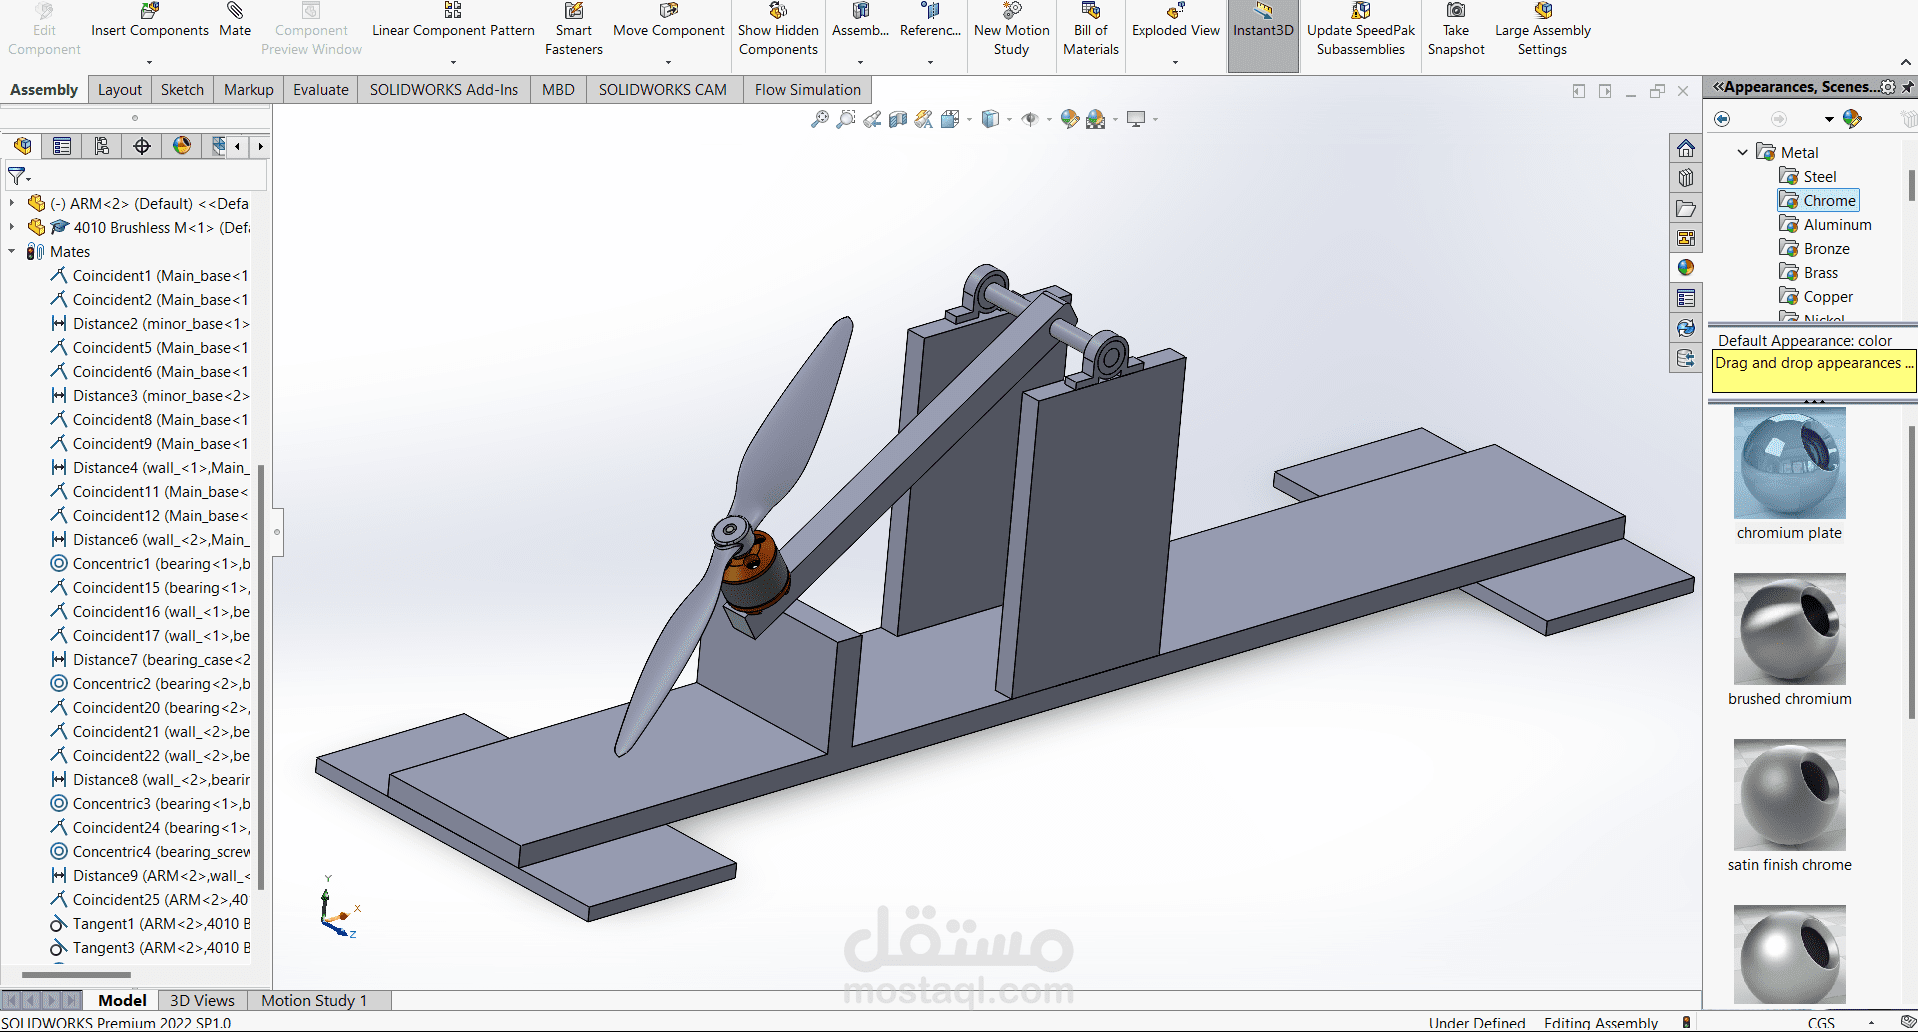Open the Linear Component Pattern dropdown arrow

click(453, 63)
